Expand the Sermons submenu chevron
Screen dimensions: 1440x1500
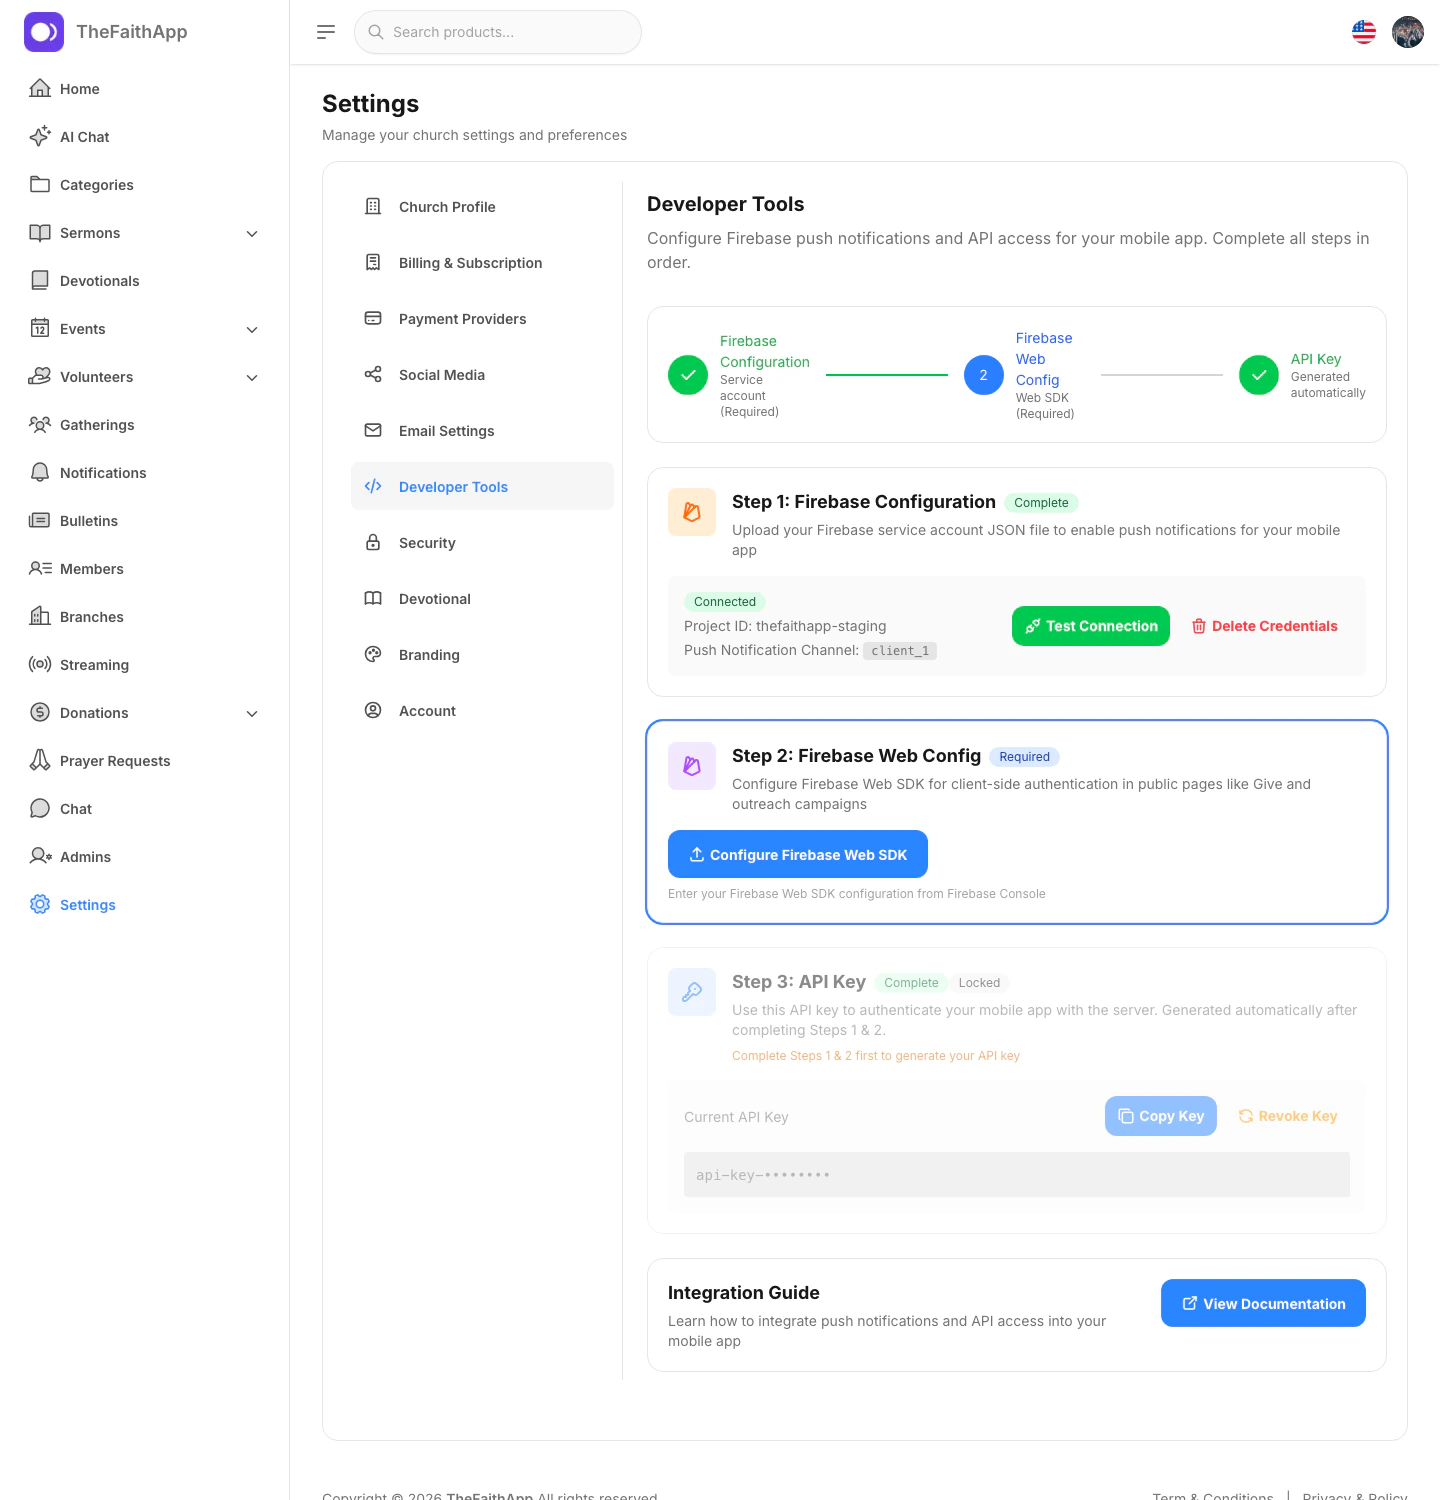point(252,233)
